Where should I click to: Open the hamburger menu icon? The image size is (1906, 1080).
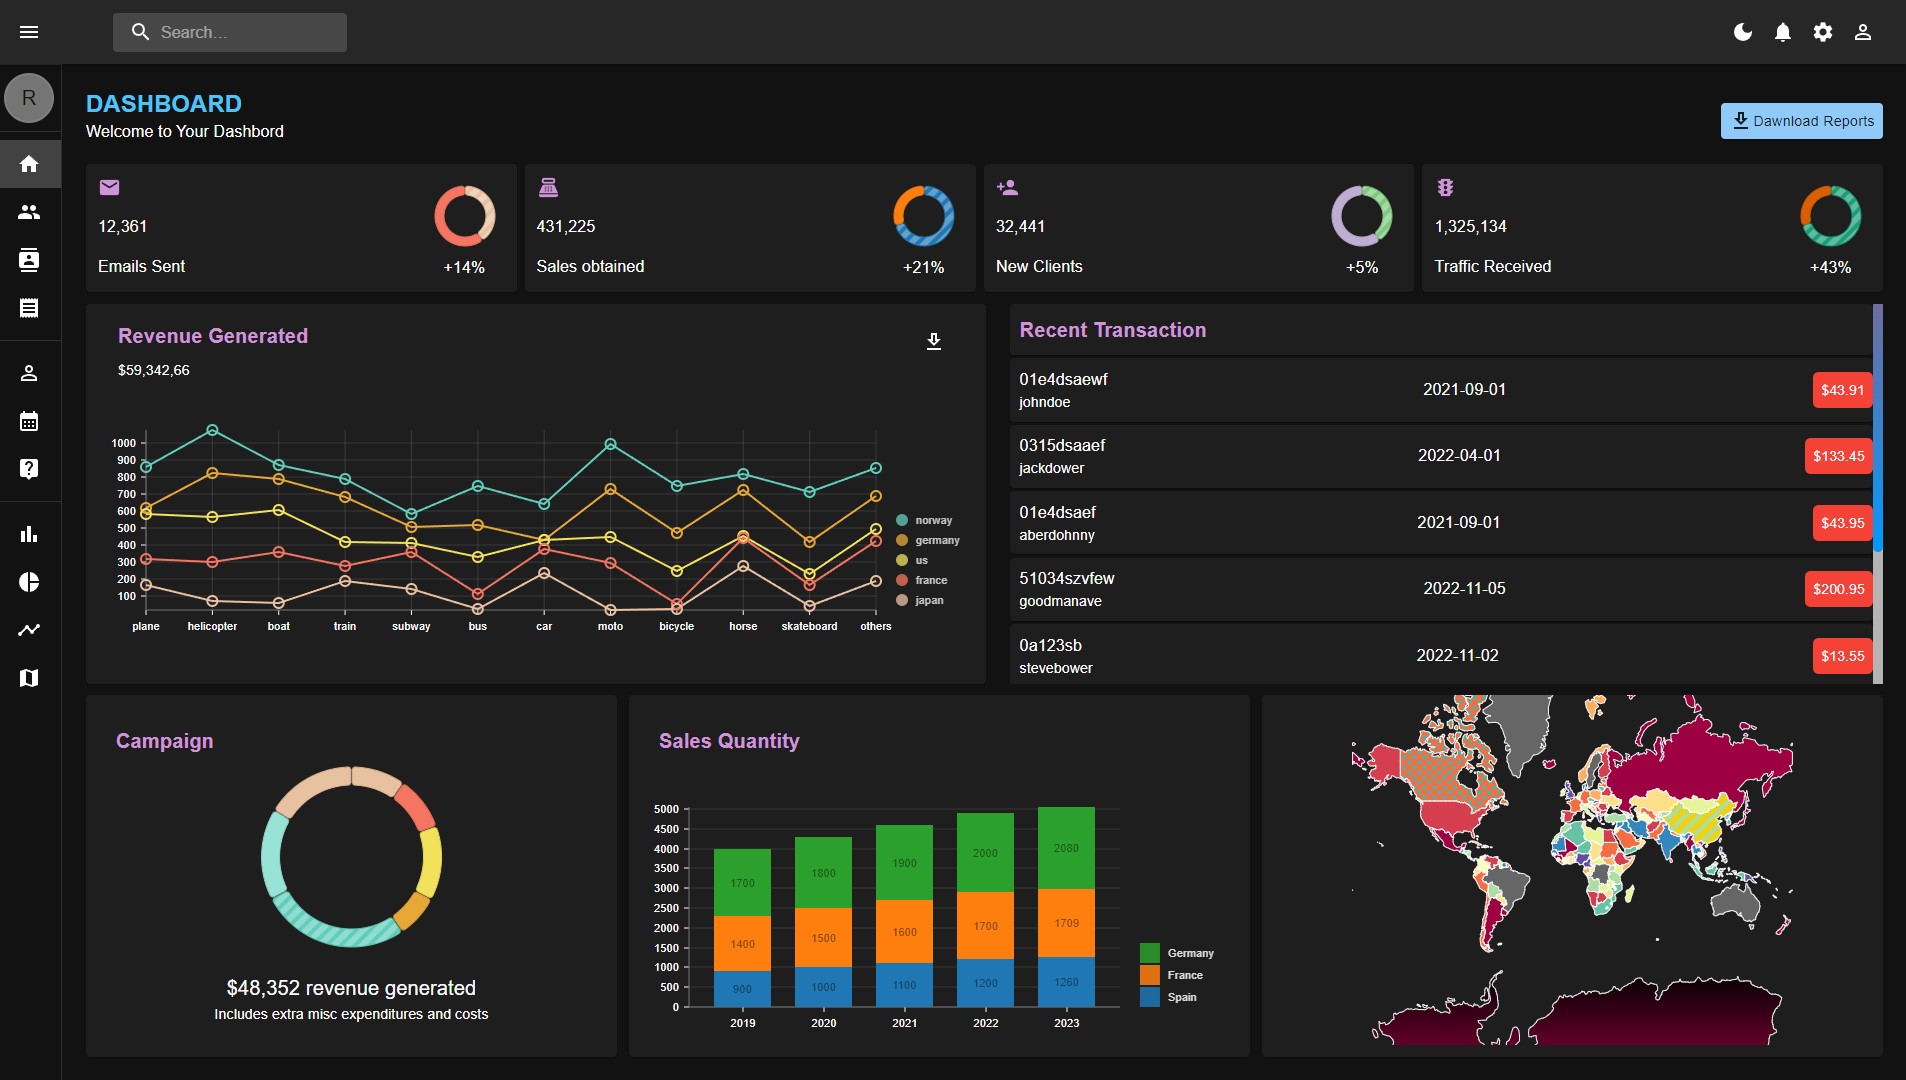pyautogui.click(x=29, y=32)
